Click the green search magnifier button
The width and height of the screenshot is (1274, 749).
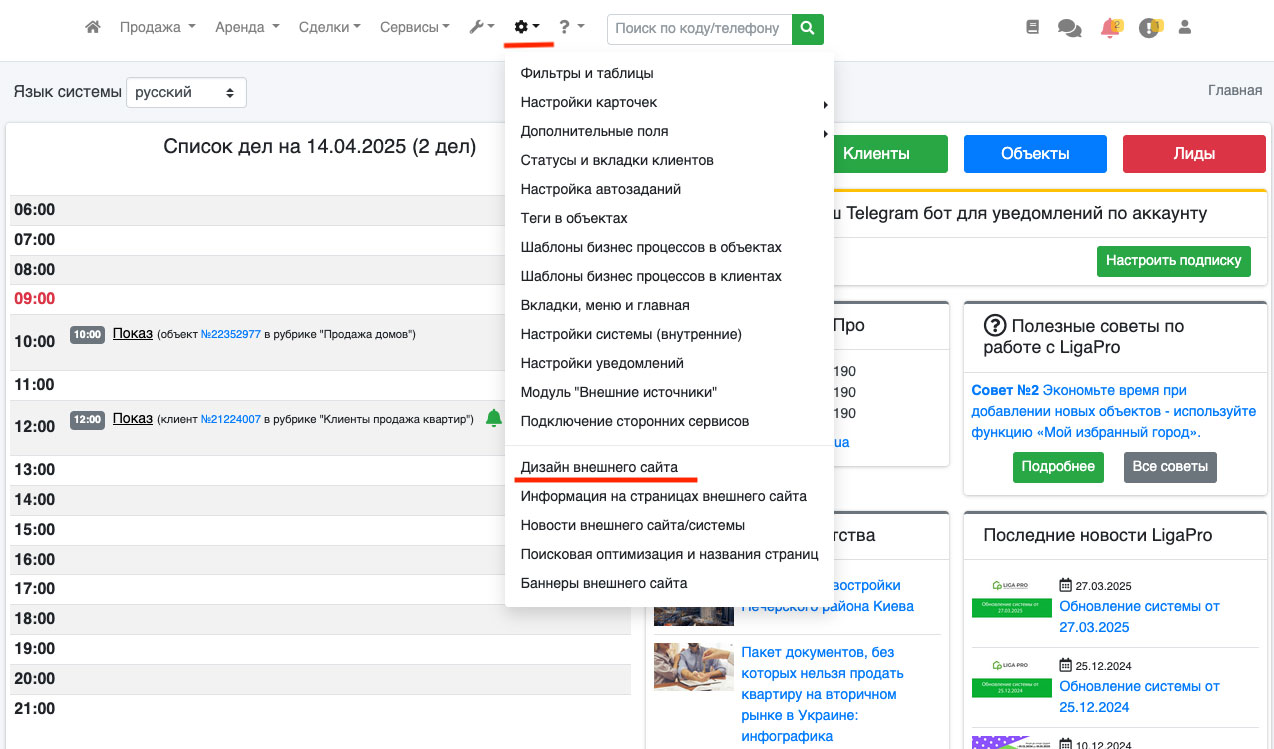coord(808,28)
